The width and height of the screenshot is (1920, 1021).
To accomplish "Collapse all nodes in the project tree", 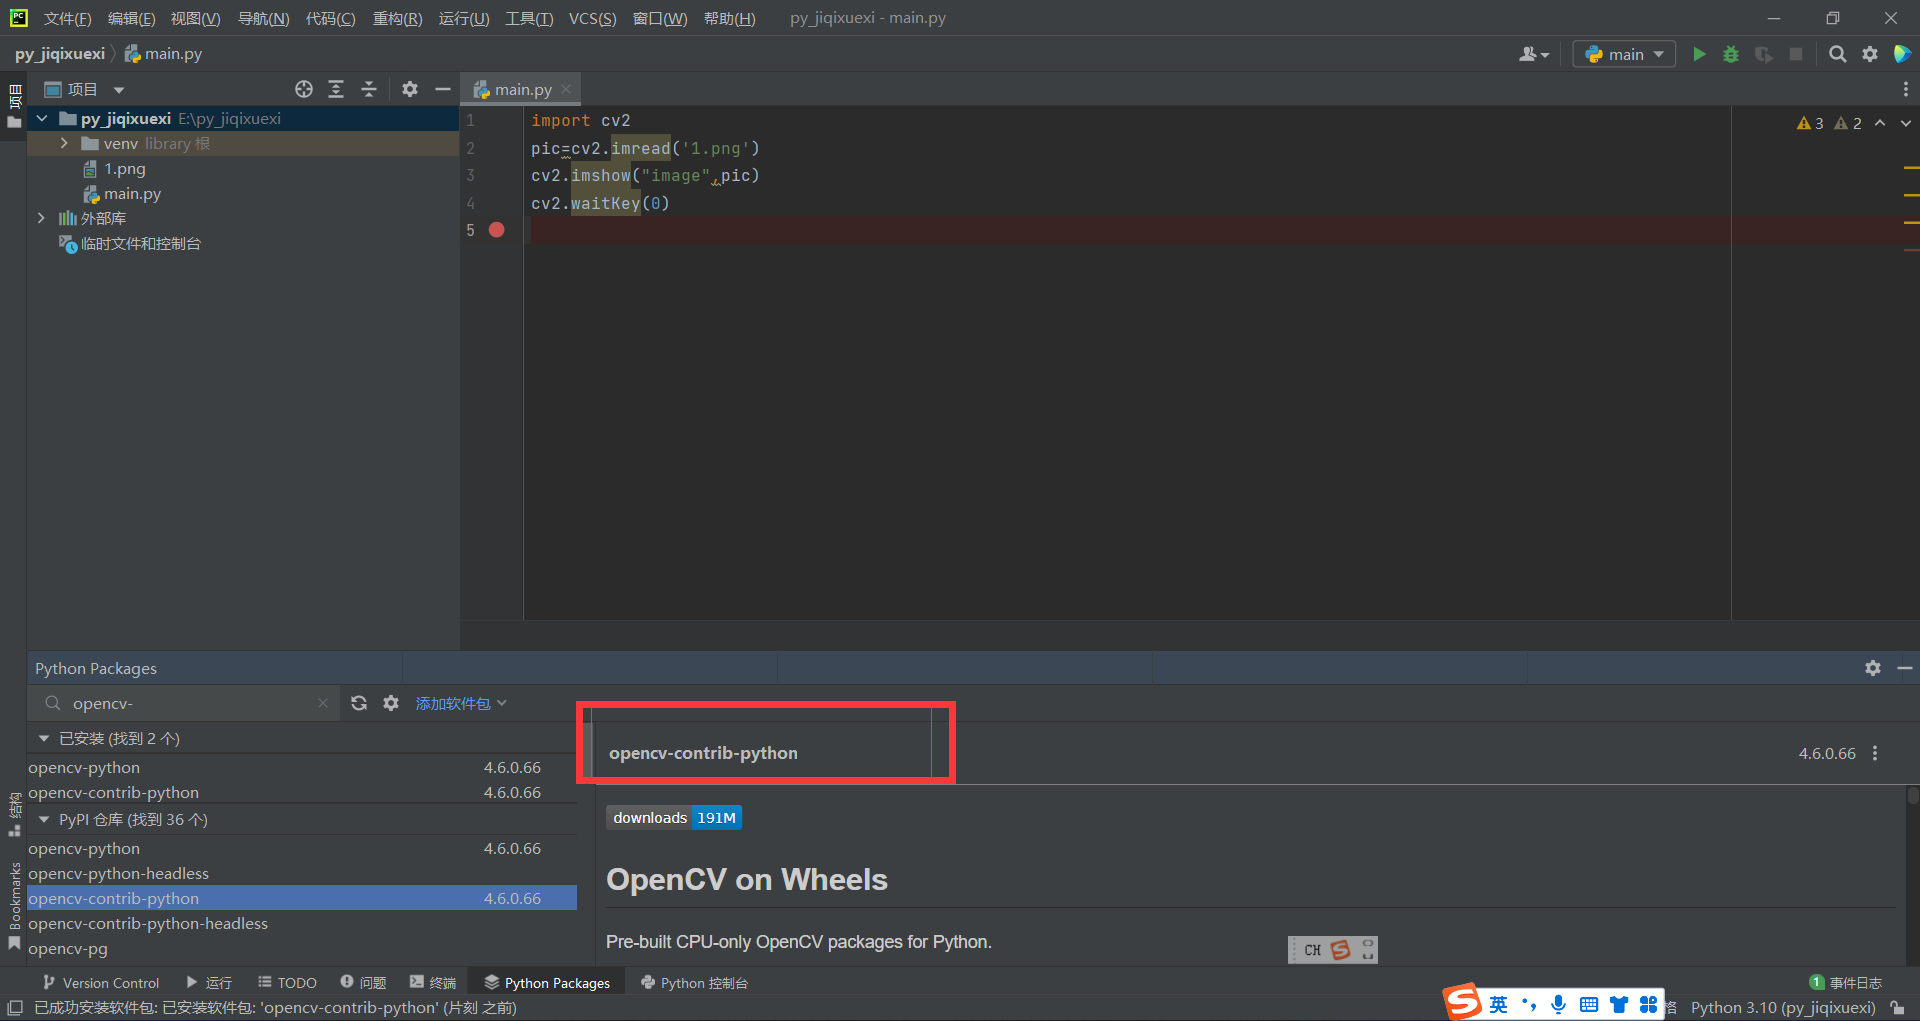I will 368,89.
